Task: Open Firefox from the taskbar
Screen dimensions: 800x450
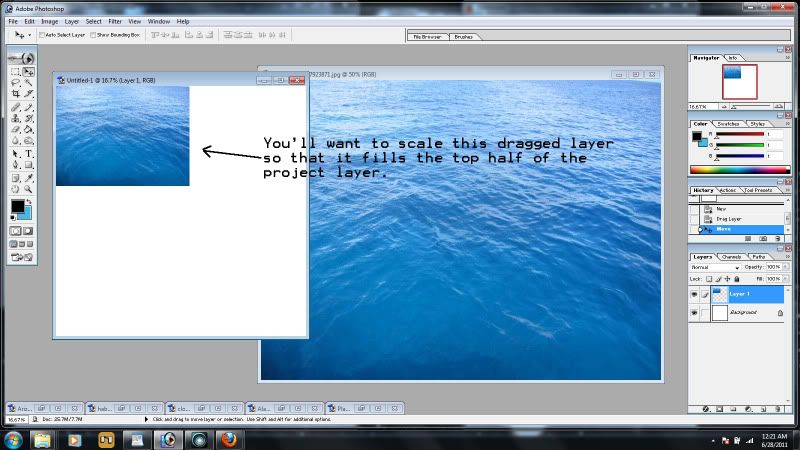Action: [x=229, y=440]
